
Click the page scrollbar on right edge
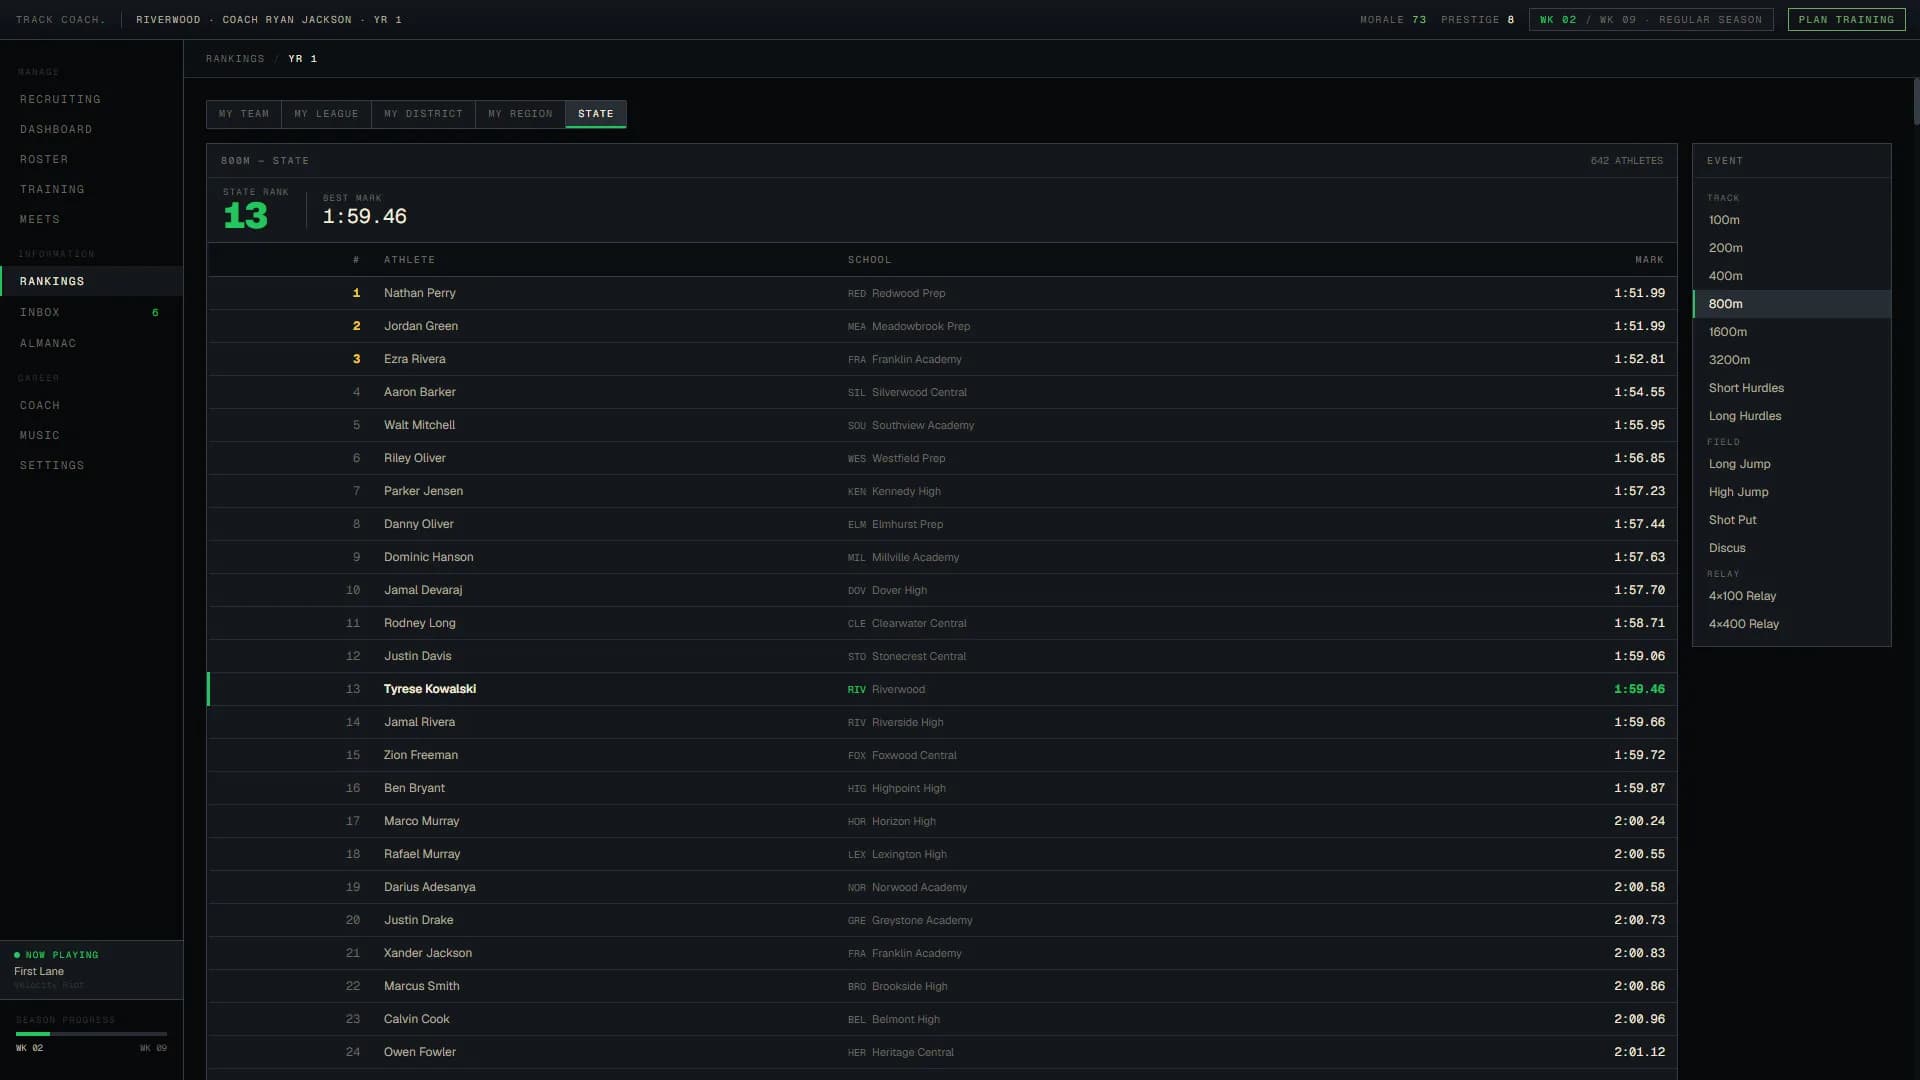coord(1916,101)
